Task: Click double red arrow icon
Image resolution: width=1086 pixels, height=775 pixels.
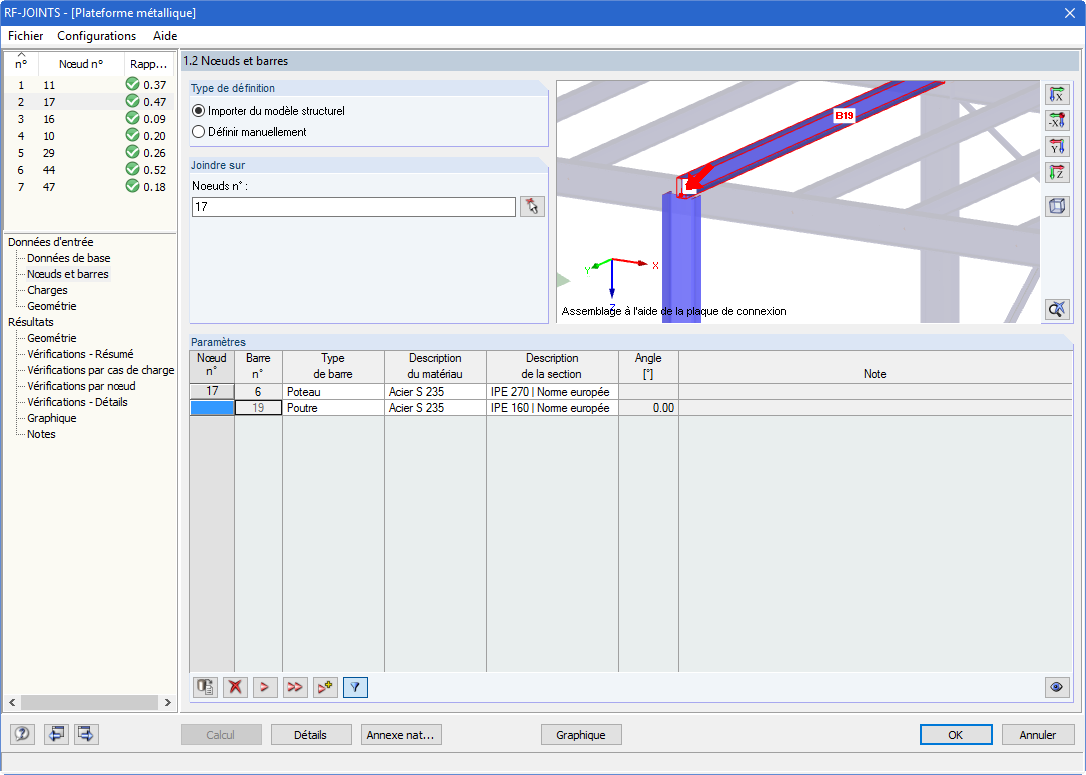Action: click(295, 687)
